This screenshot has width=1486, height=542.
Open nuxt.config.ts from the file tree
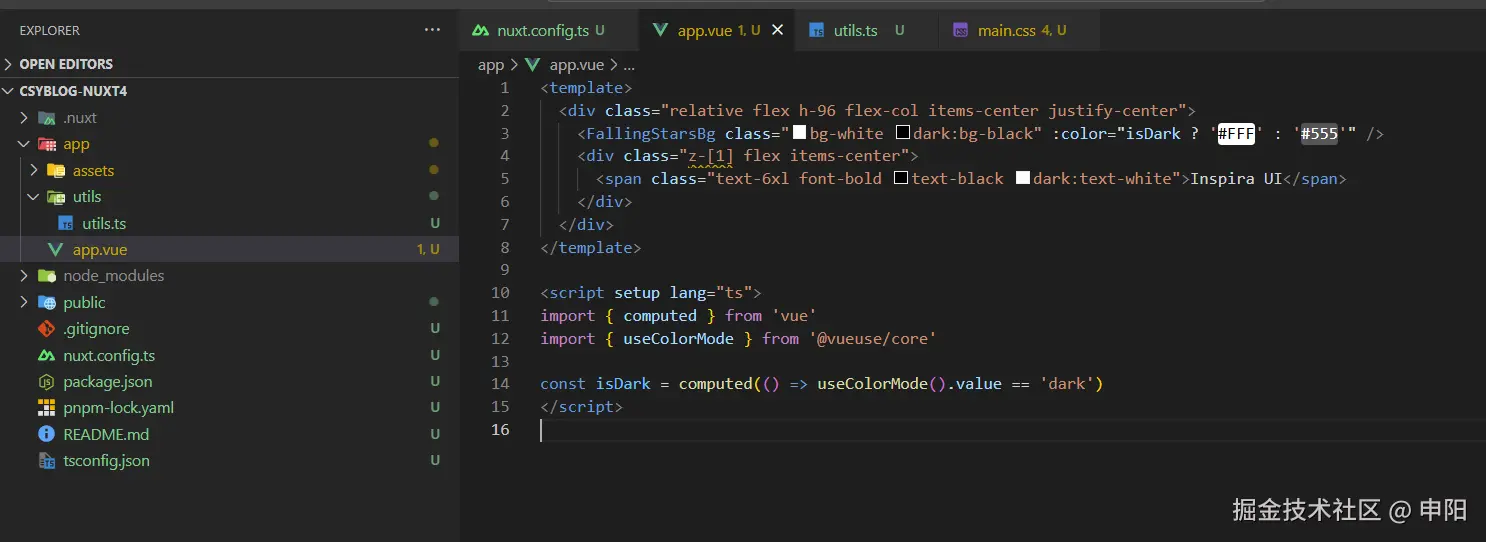229,355
